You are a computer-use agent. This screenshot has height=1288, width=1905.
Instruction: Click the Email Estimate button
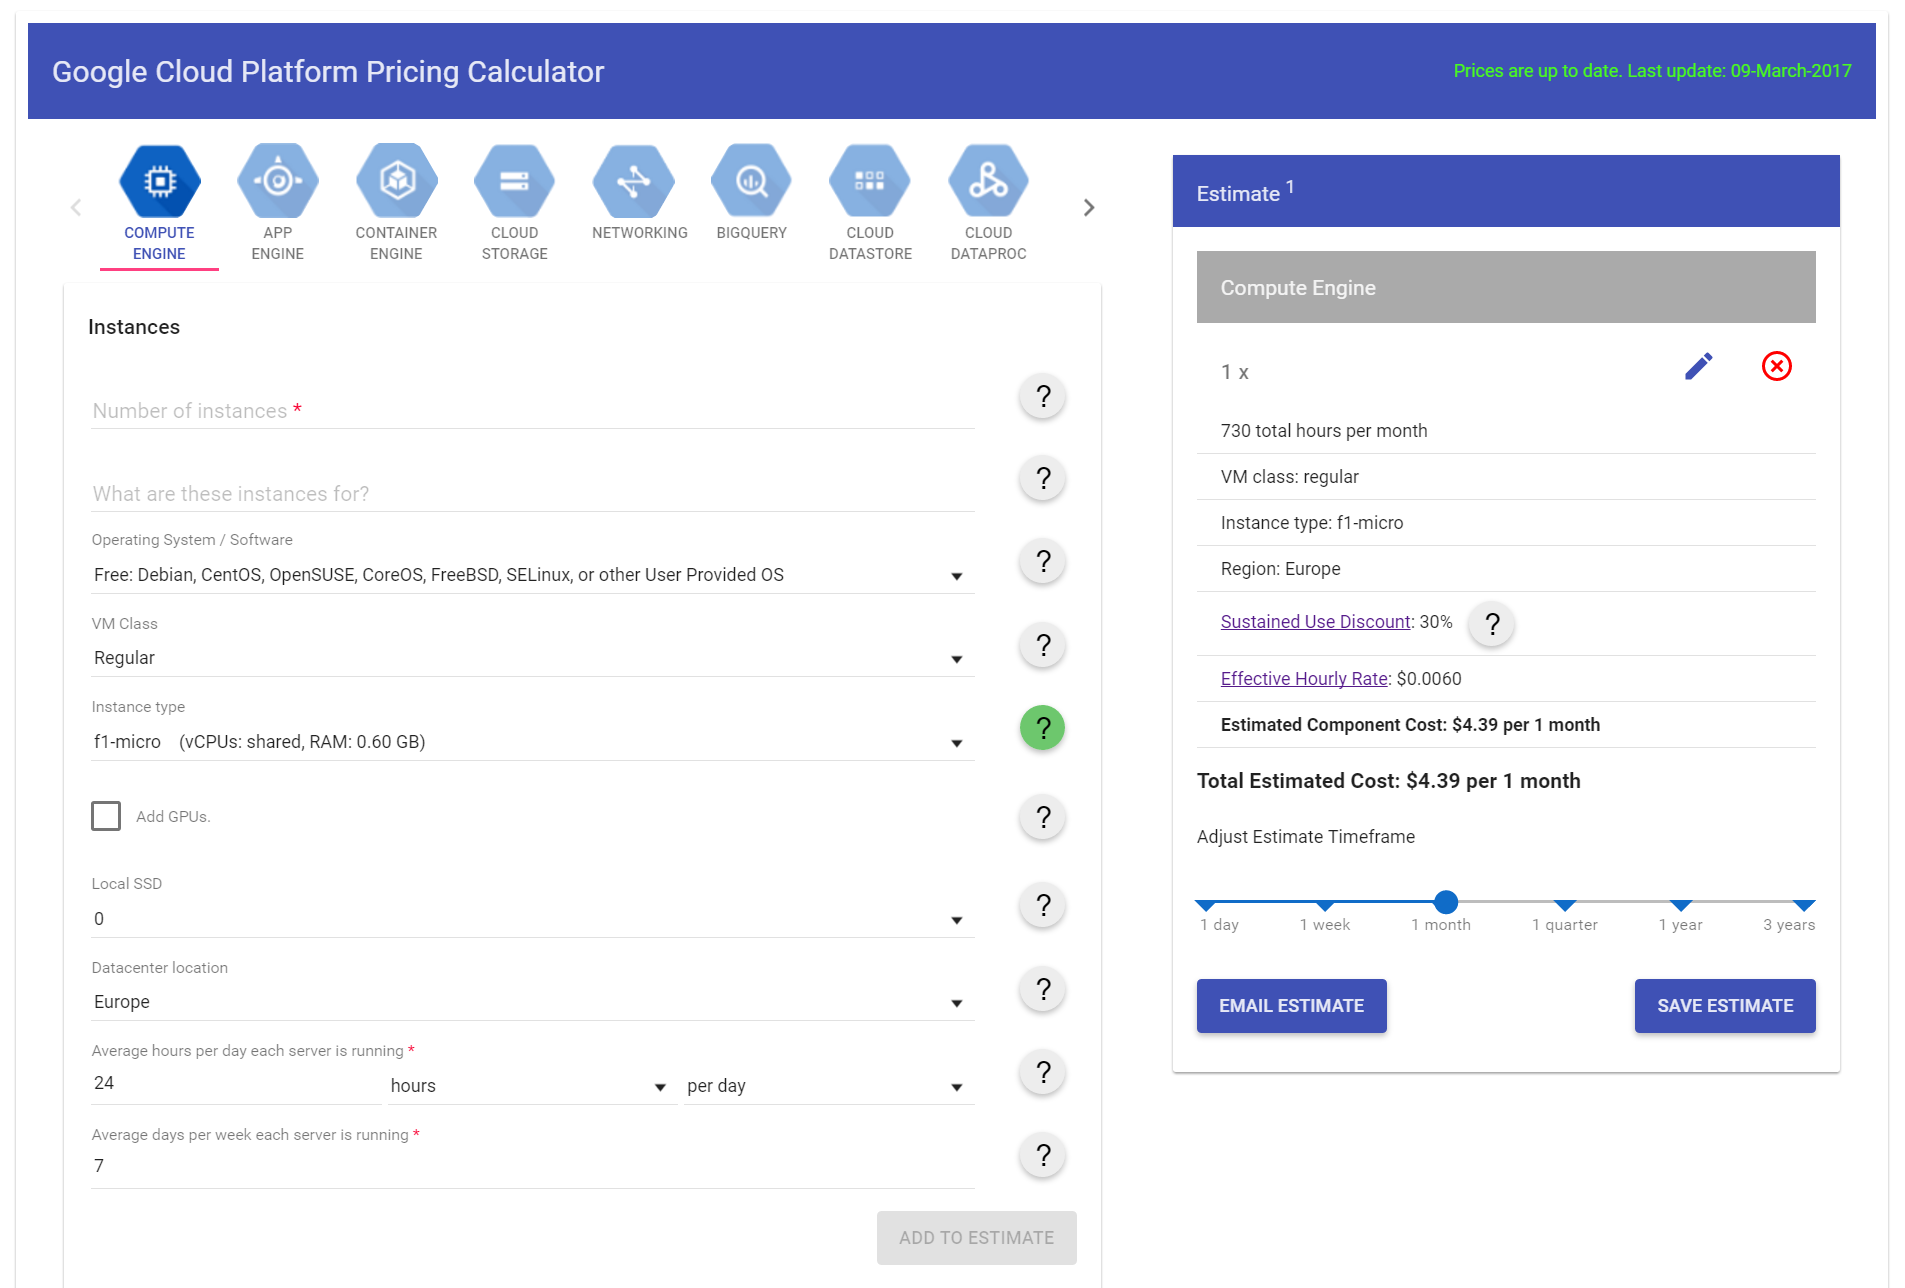click(1291, 1006)
